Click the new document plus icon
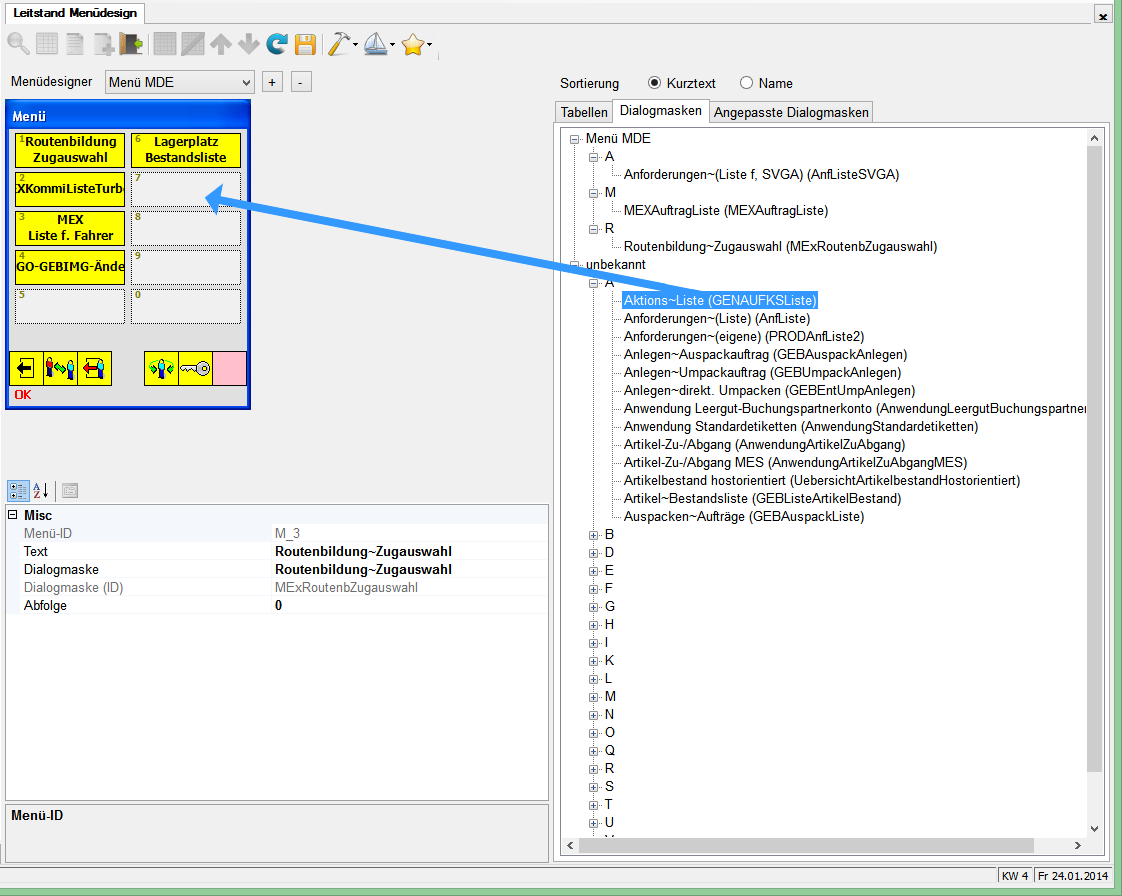The width and height of the screenshot is (1122, 896). (104, 44)
